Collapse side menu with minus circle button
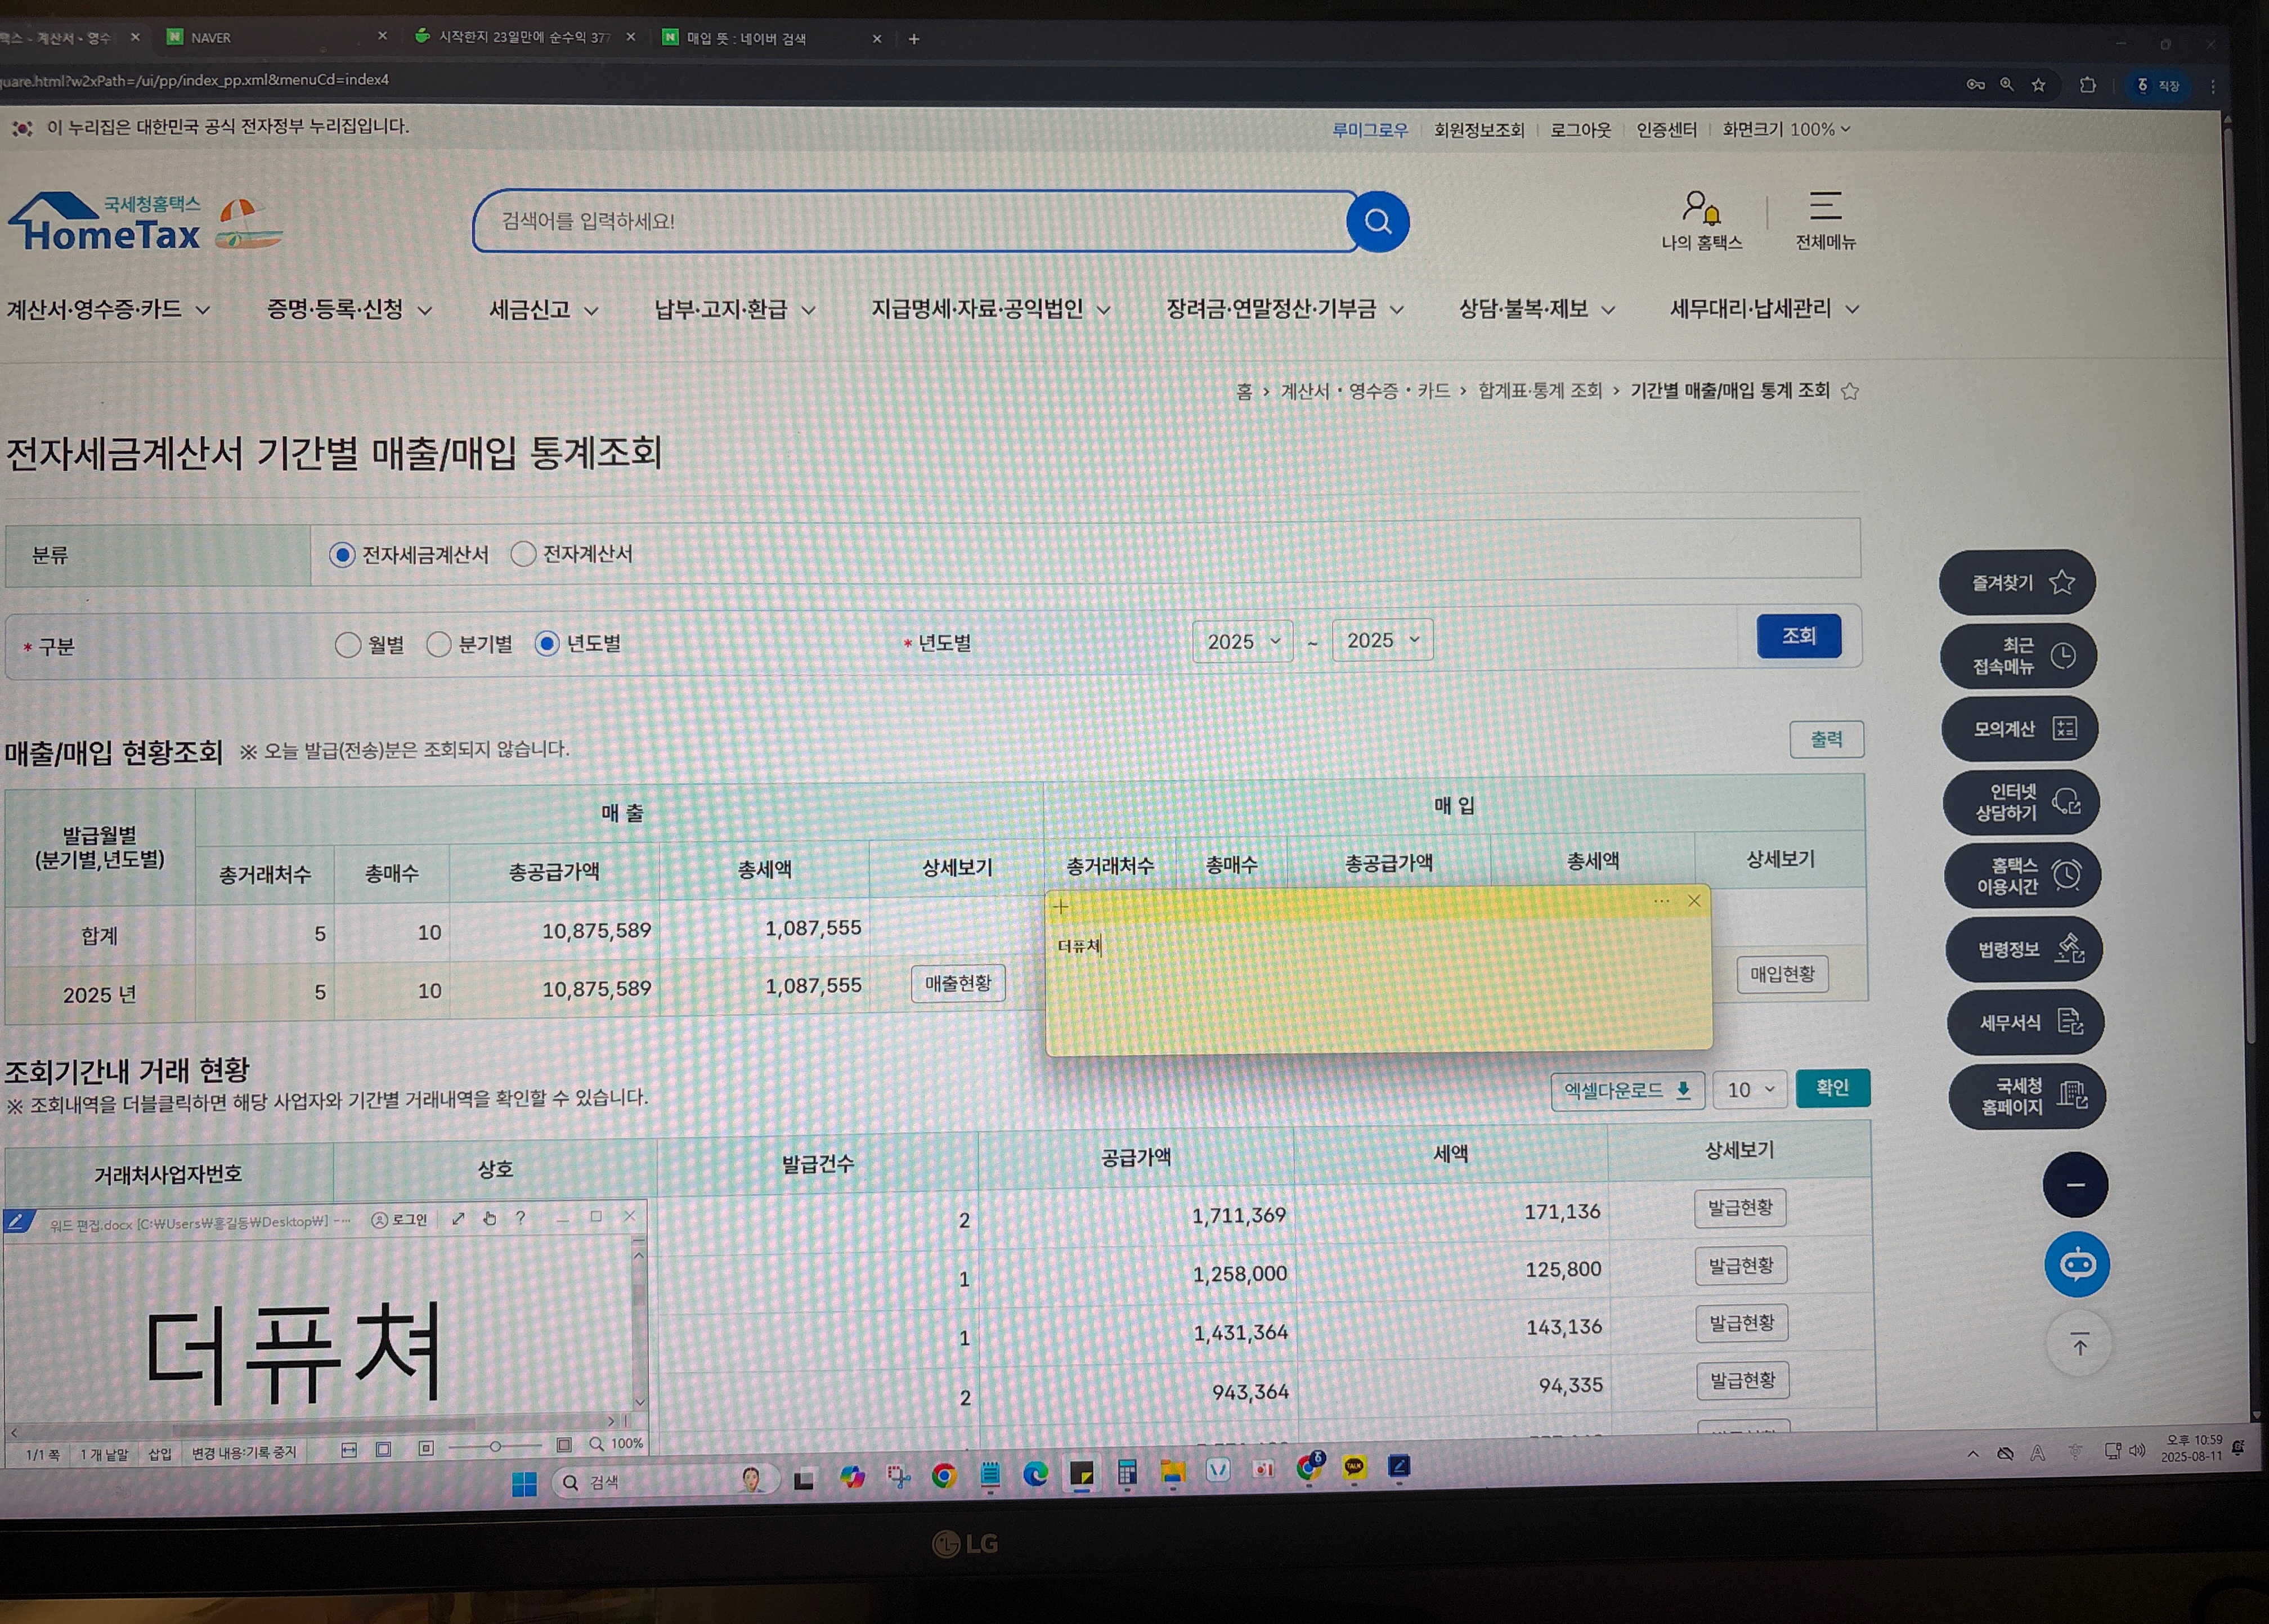 pos(2075,1185)
